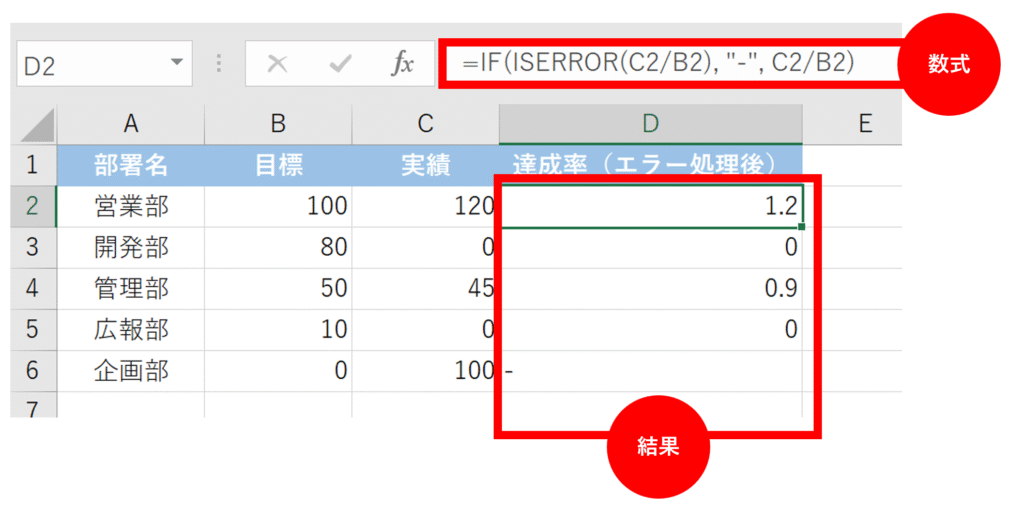Click the Insert Function fx icon
1024x510 pixels.
click(402, 65)
